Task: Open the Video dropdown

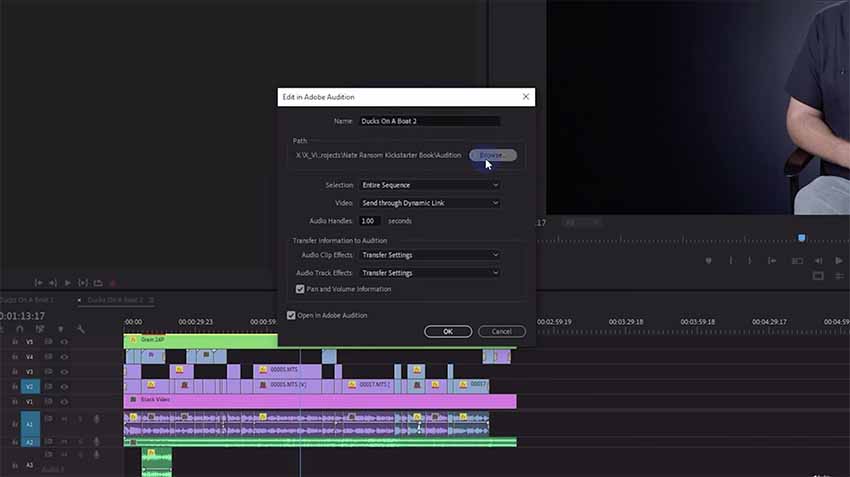Action: pyautogui.click(x=430, y=203)
